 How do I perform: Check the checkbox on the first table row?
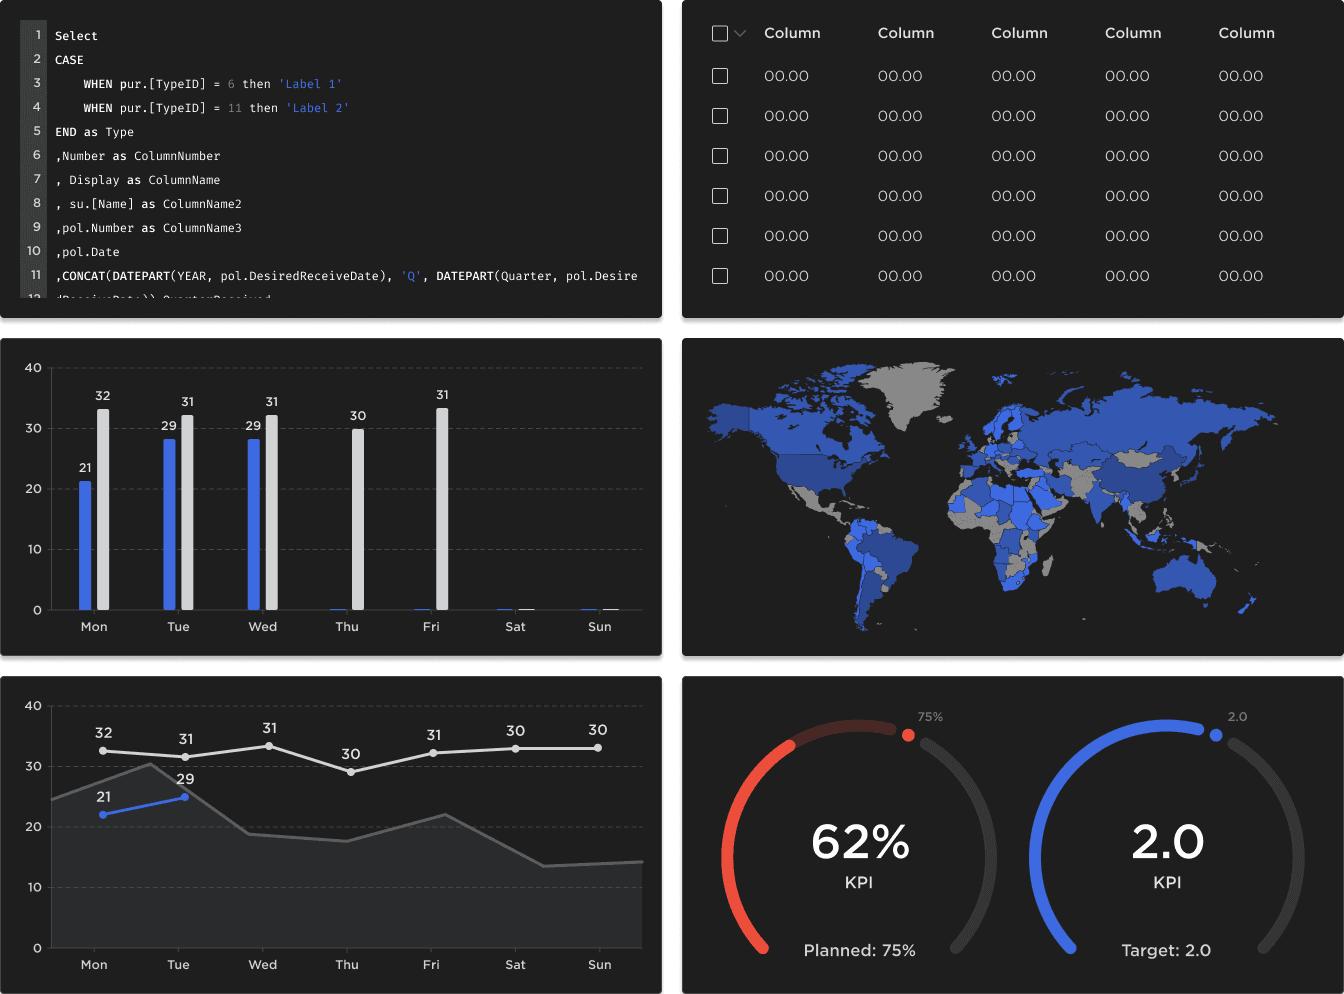pyautogui.click(x=719, y=76)
